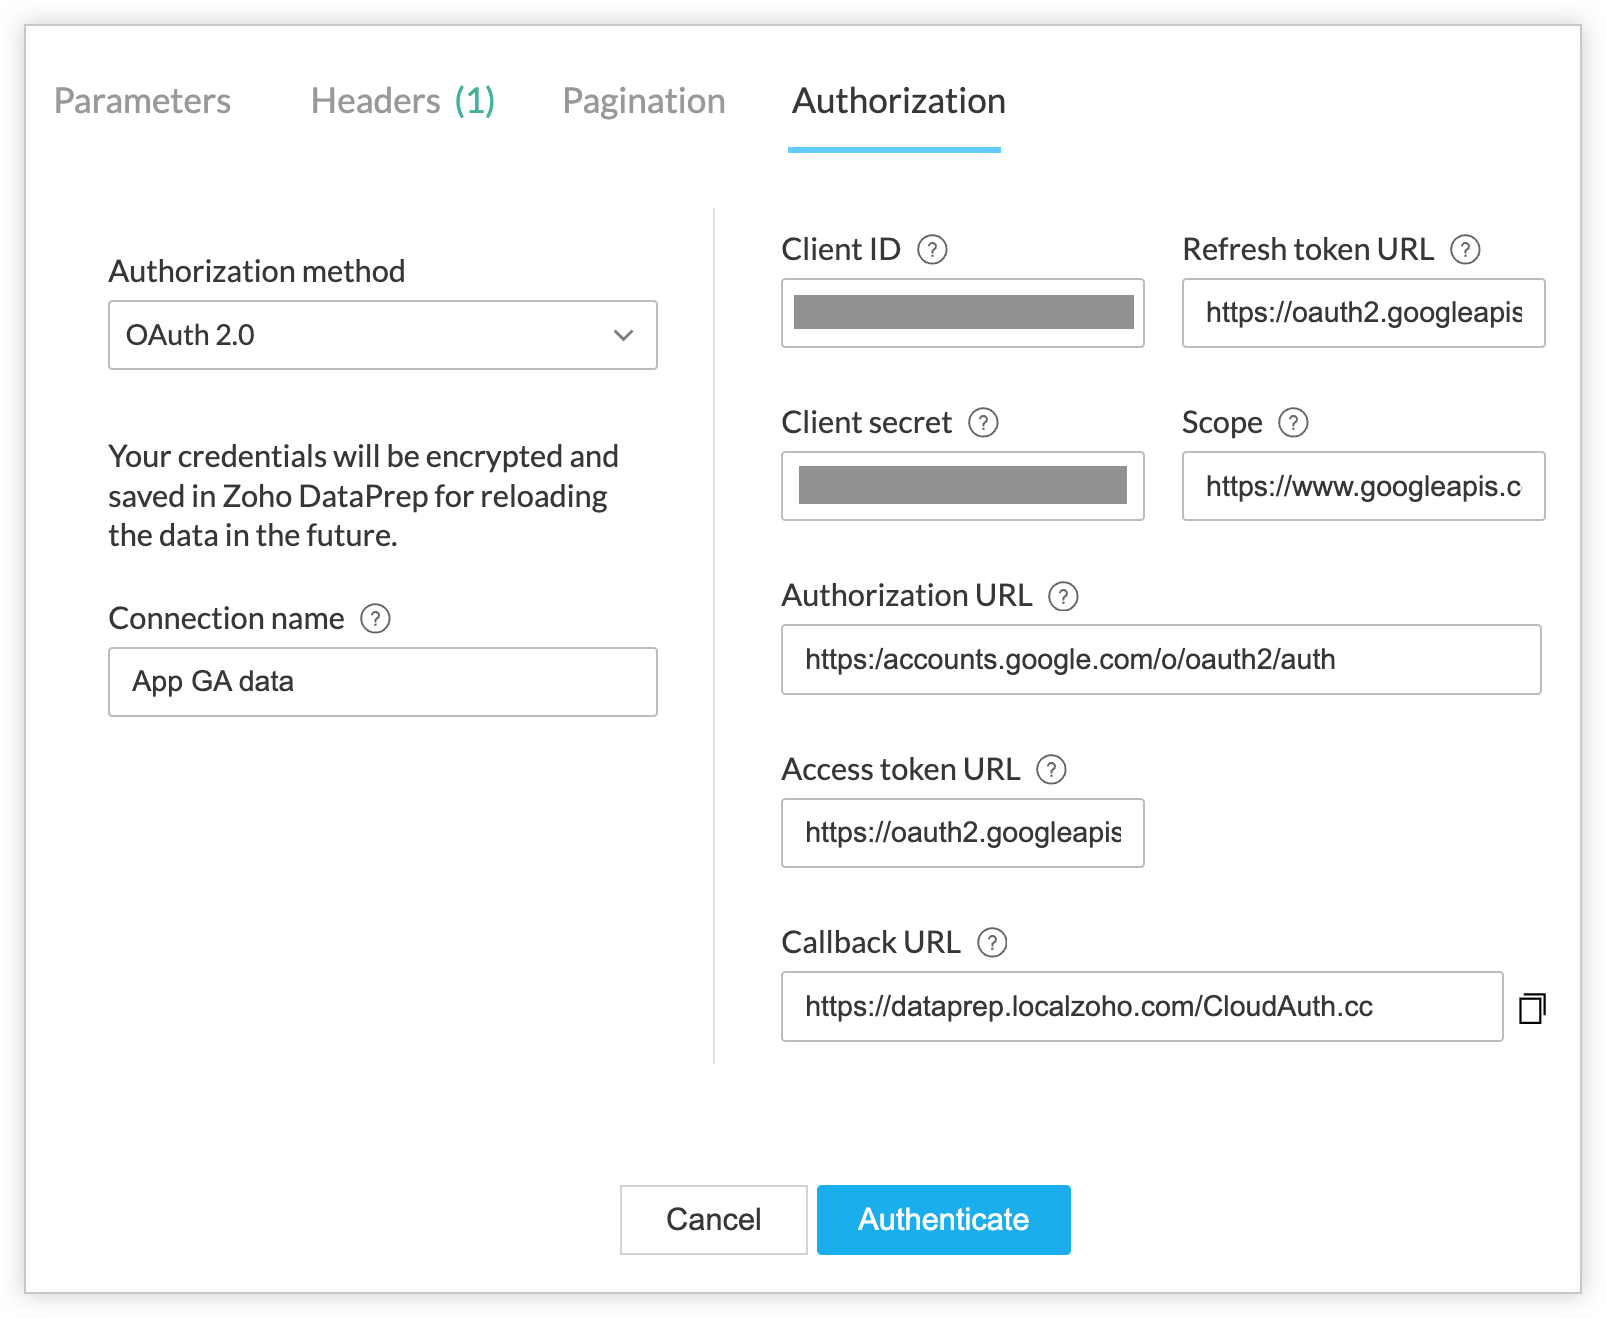
Task: Click into the Client ID field
Action: 962,313
